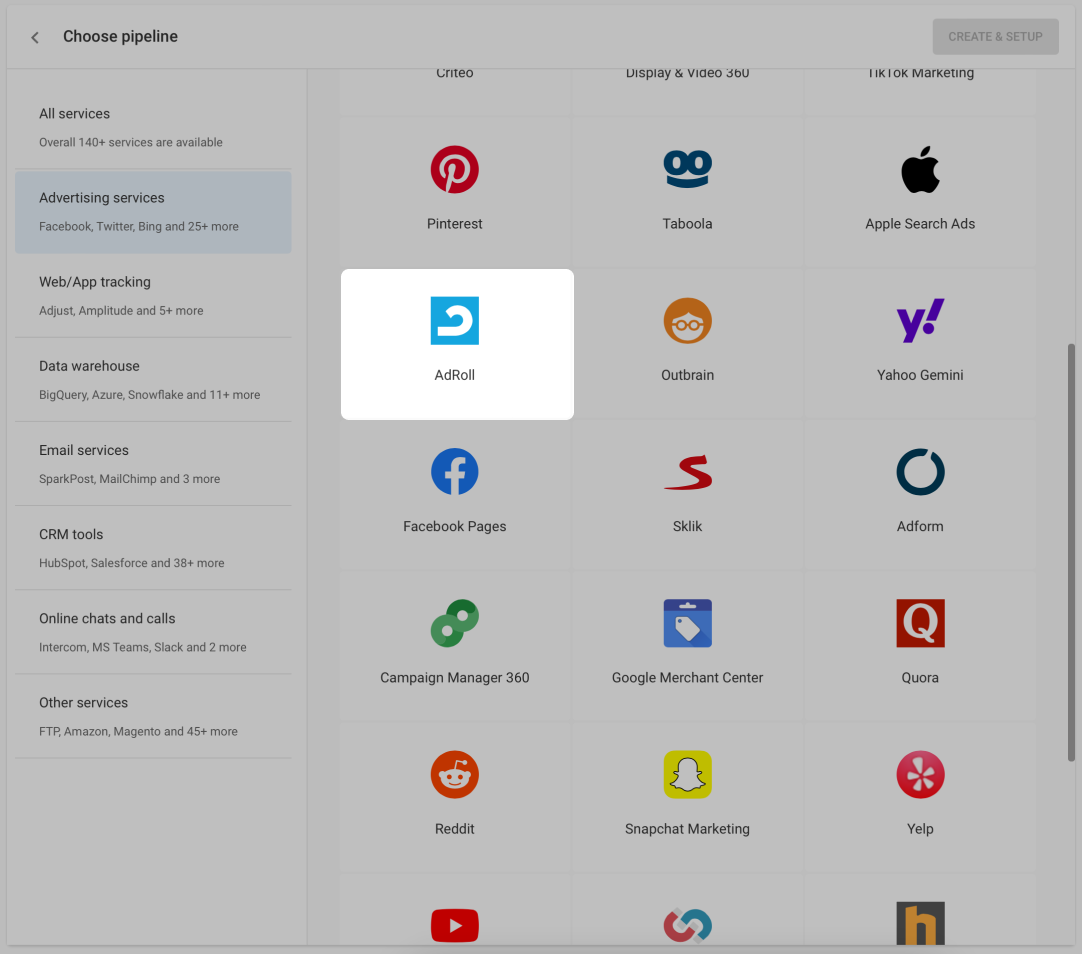Viewport: 1082px width, 954px height.
Task: Click the services list vertical scrollbar
Action: [x=1071, y=552]
